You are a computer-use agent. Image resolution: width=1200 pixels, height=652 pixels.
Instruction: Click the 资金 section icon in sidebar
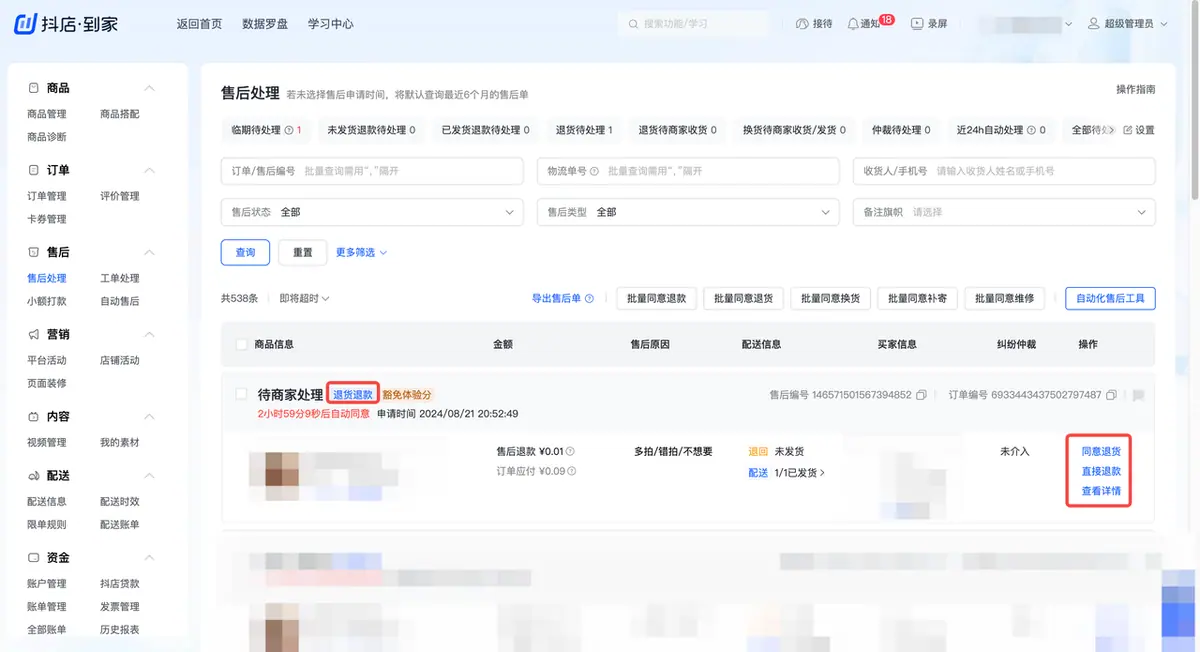(x=34, y=557)
